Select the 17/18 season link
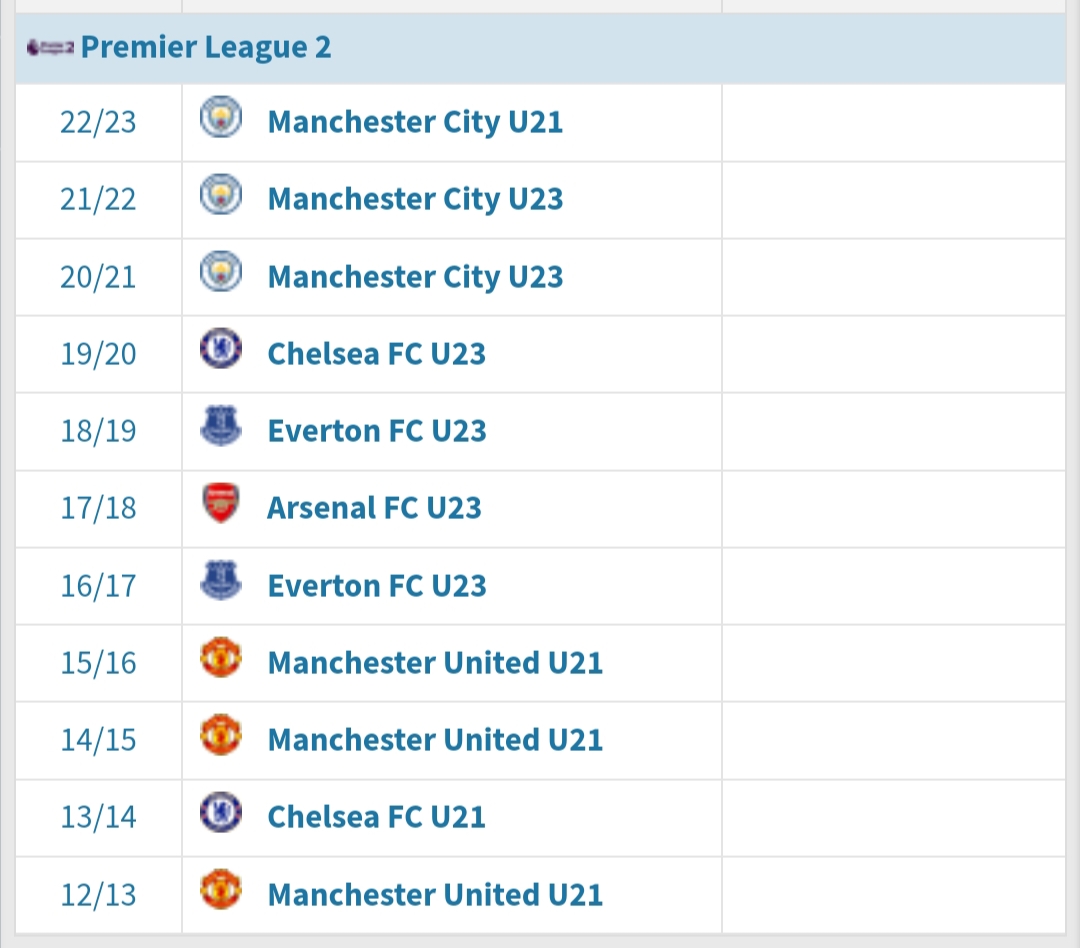 [98, 508]
